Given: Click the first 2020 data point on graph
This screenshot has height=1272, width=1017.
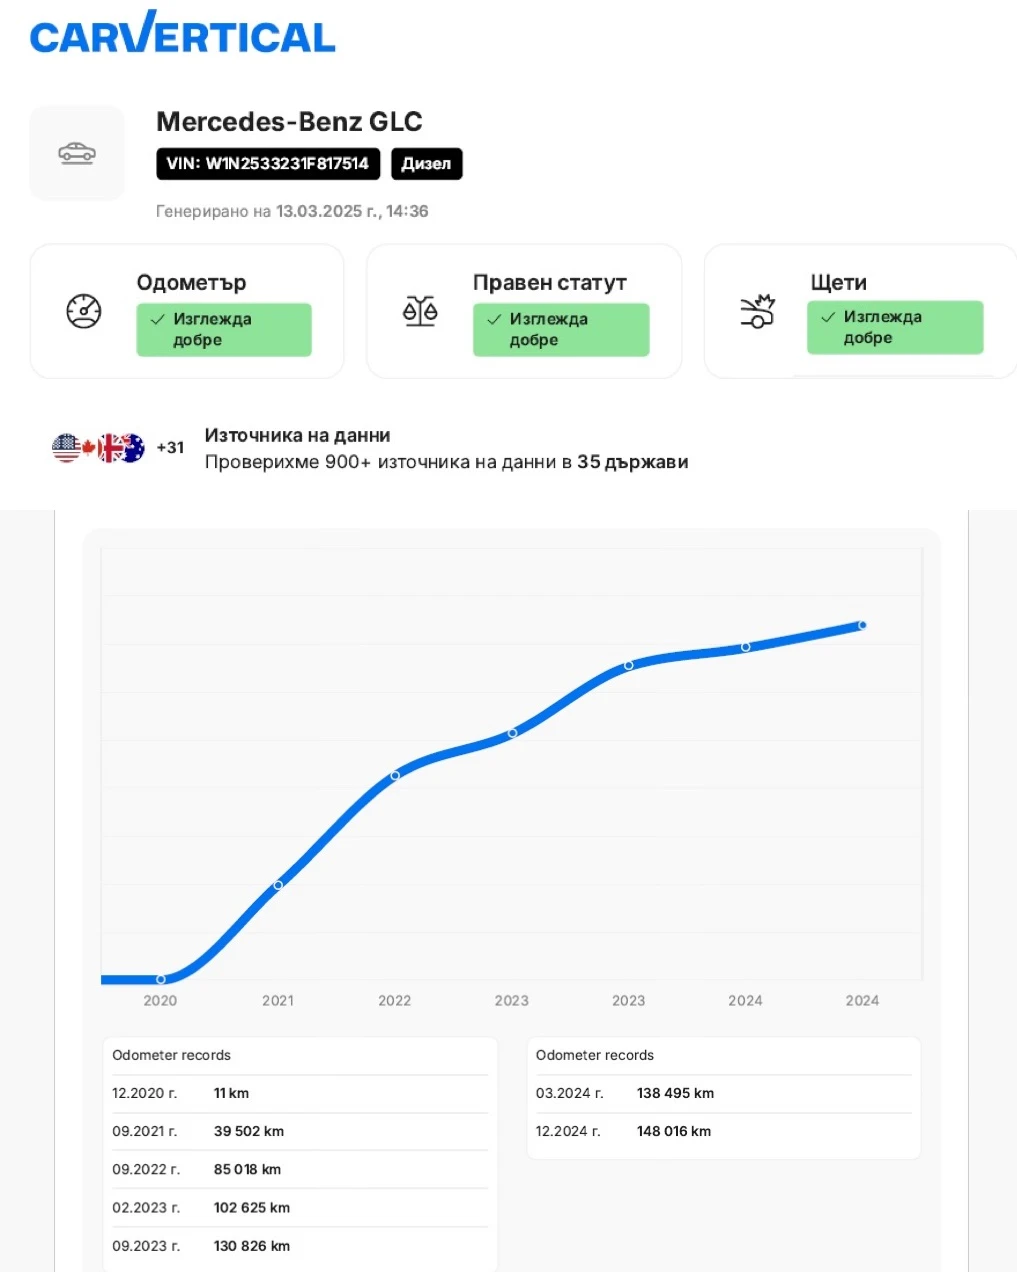Looking at the screenshot, I should click(161, 979).
